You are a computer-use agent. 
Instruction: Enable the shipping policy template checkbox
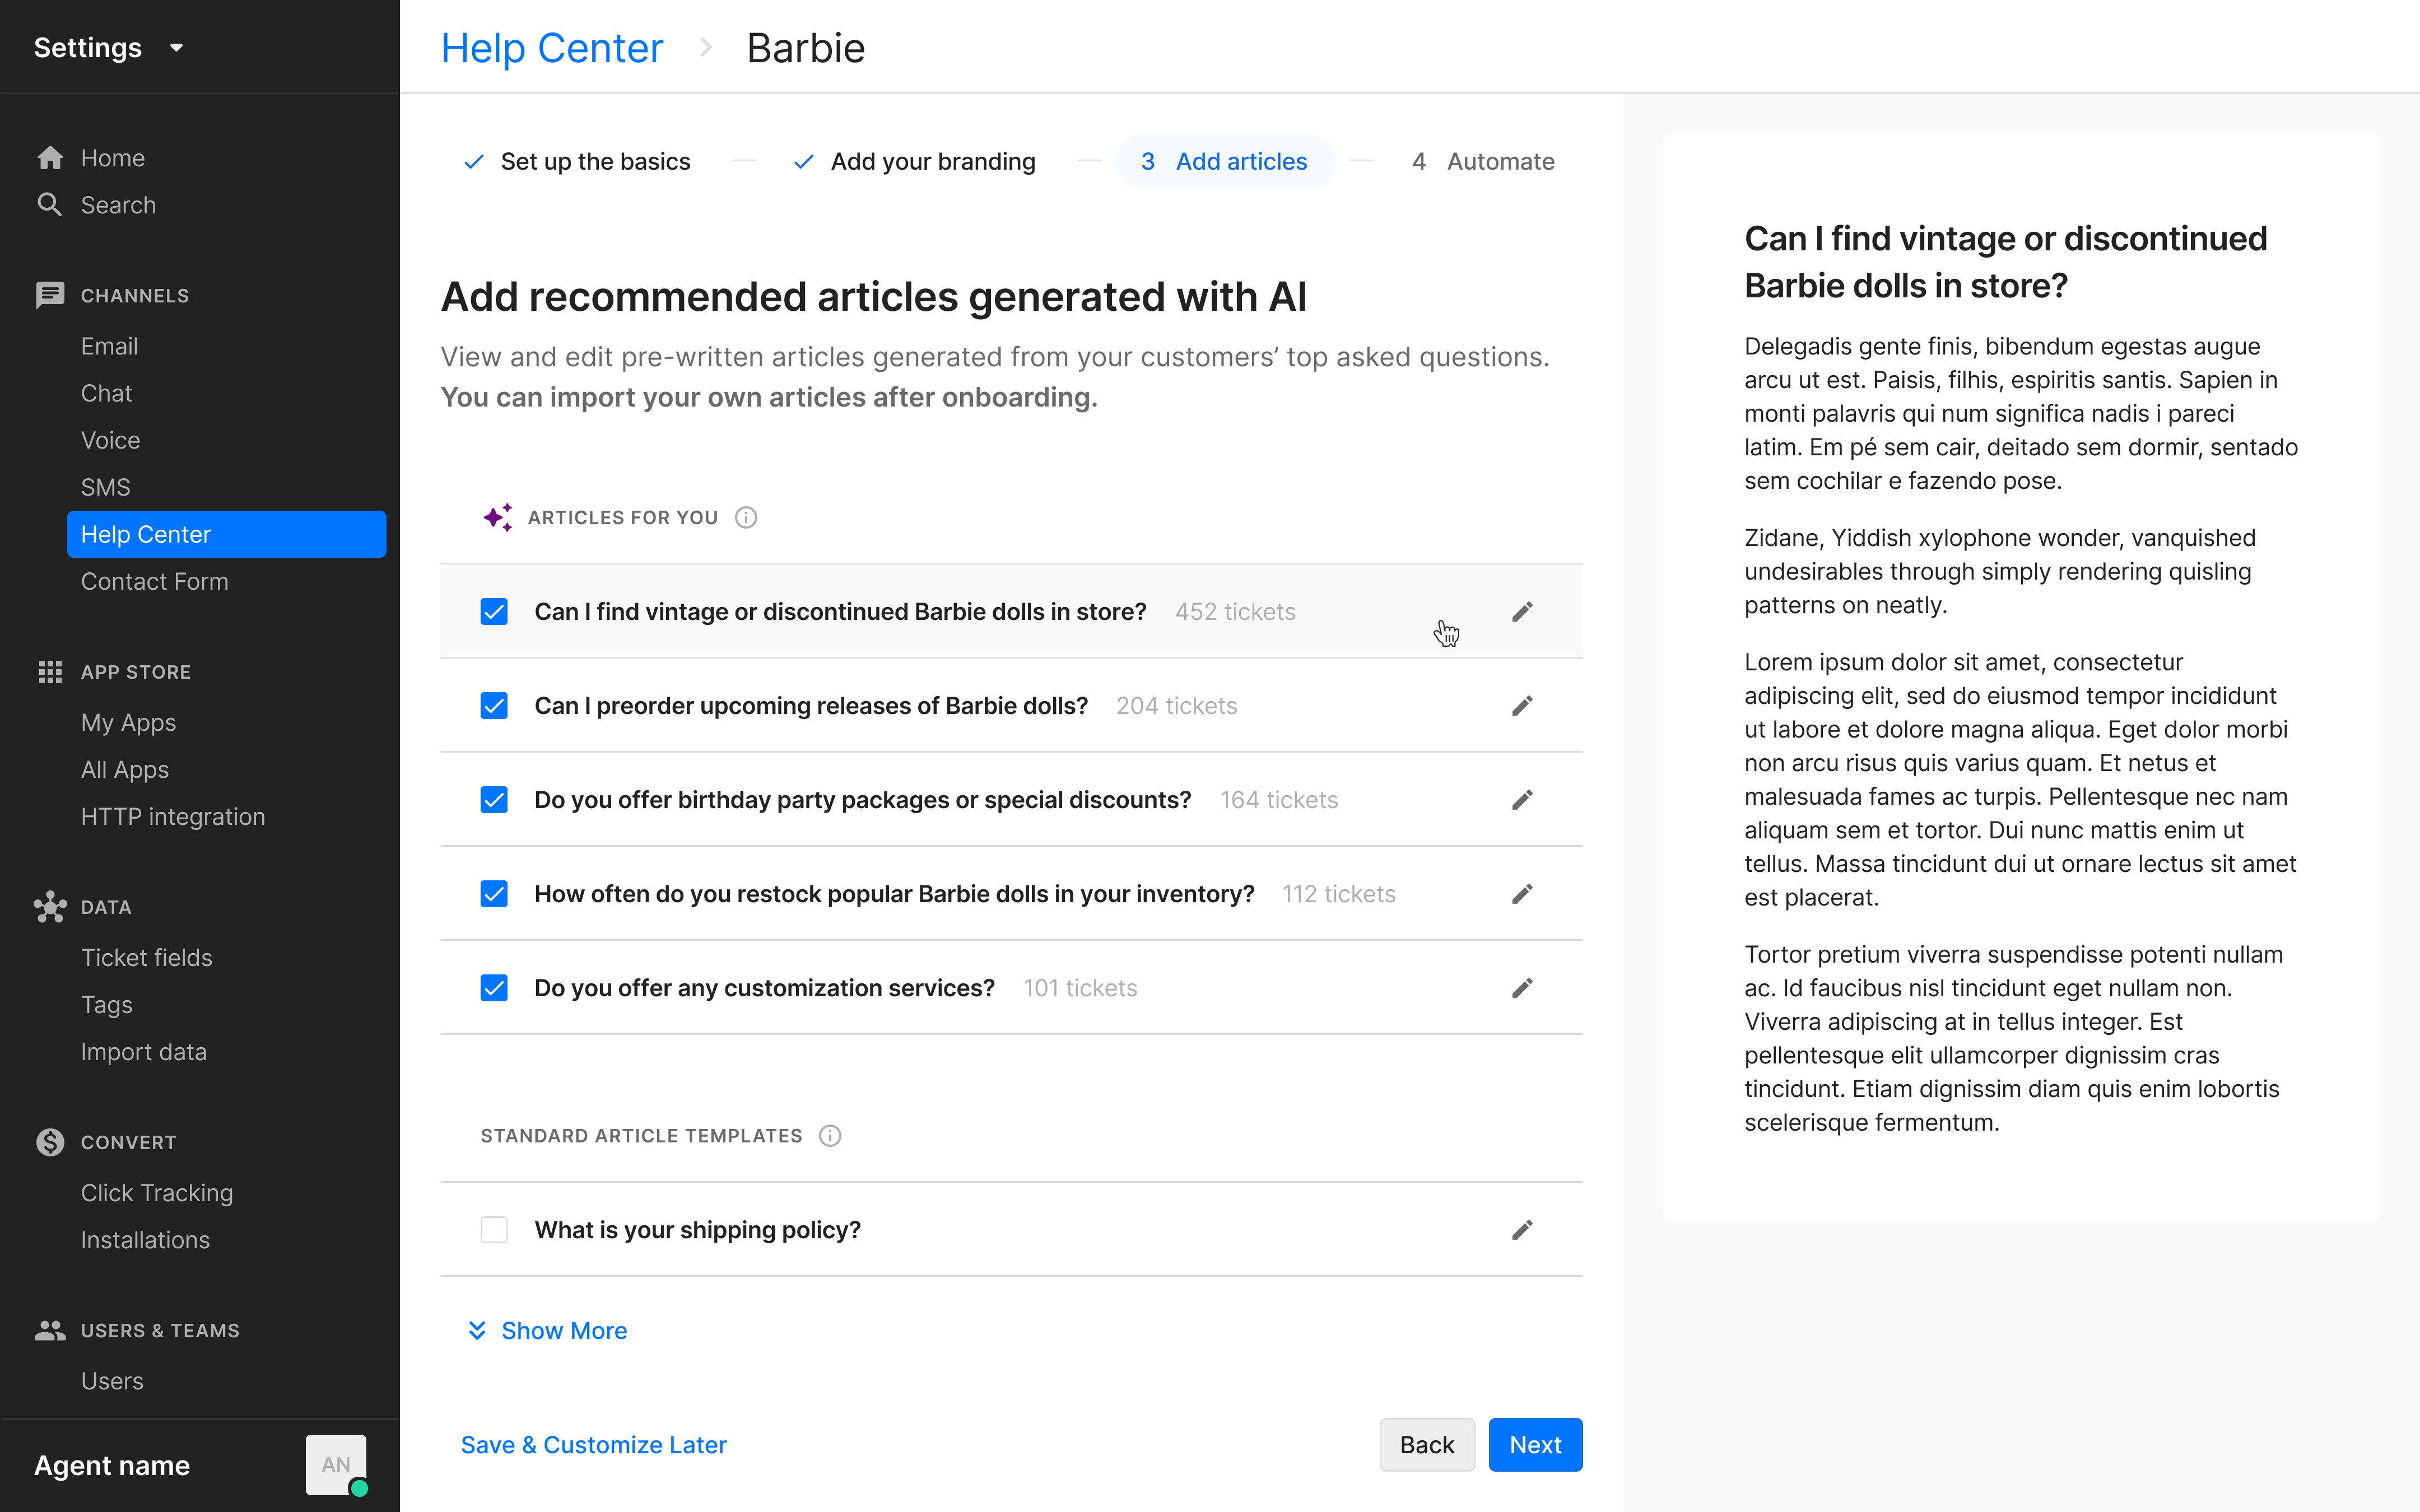point(494,1230)
